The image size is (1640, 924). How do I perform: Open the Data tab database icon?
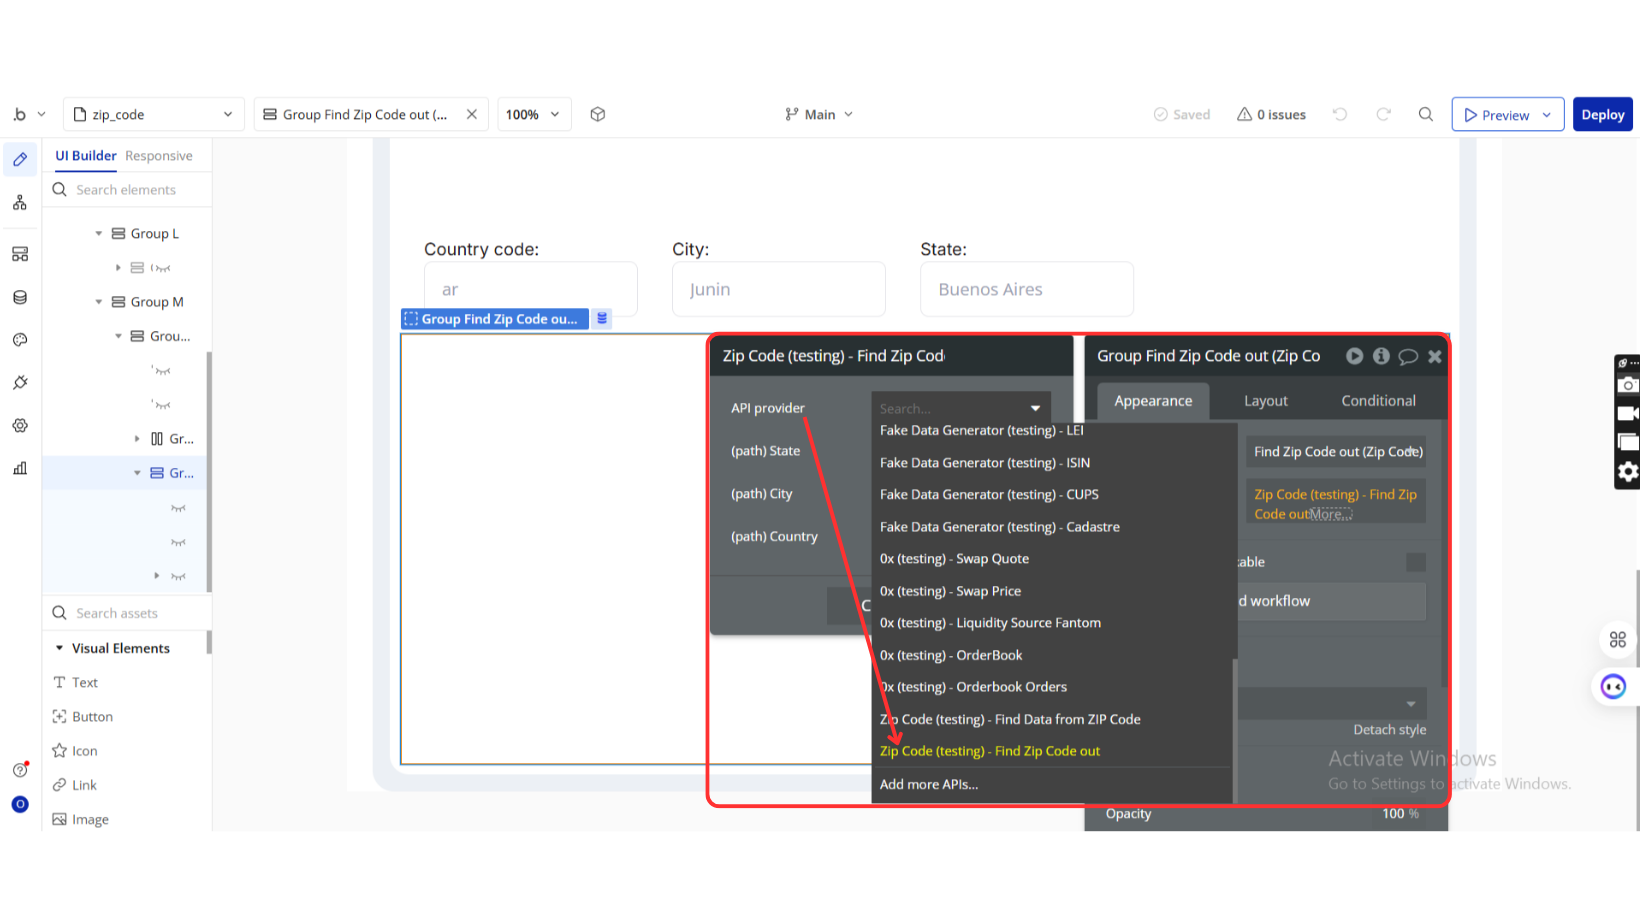[x=20, y=297]
